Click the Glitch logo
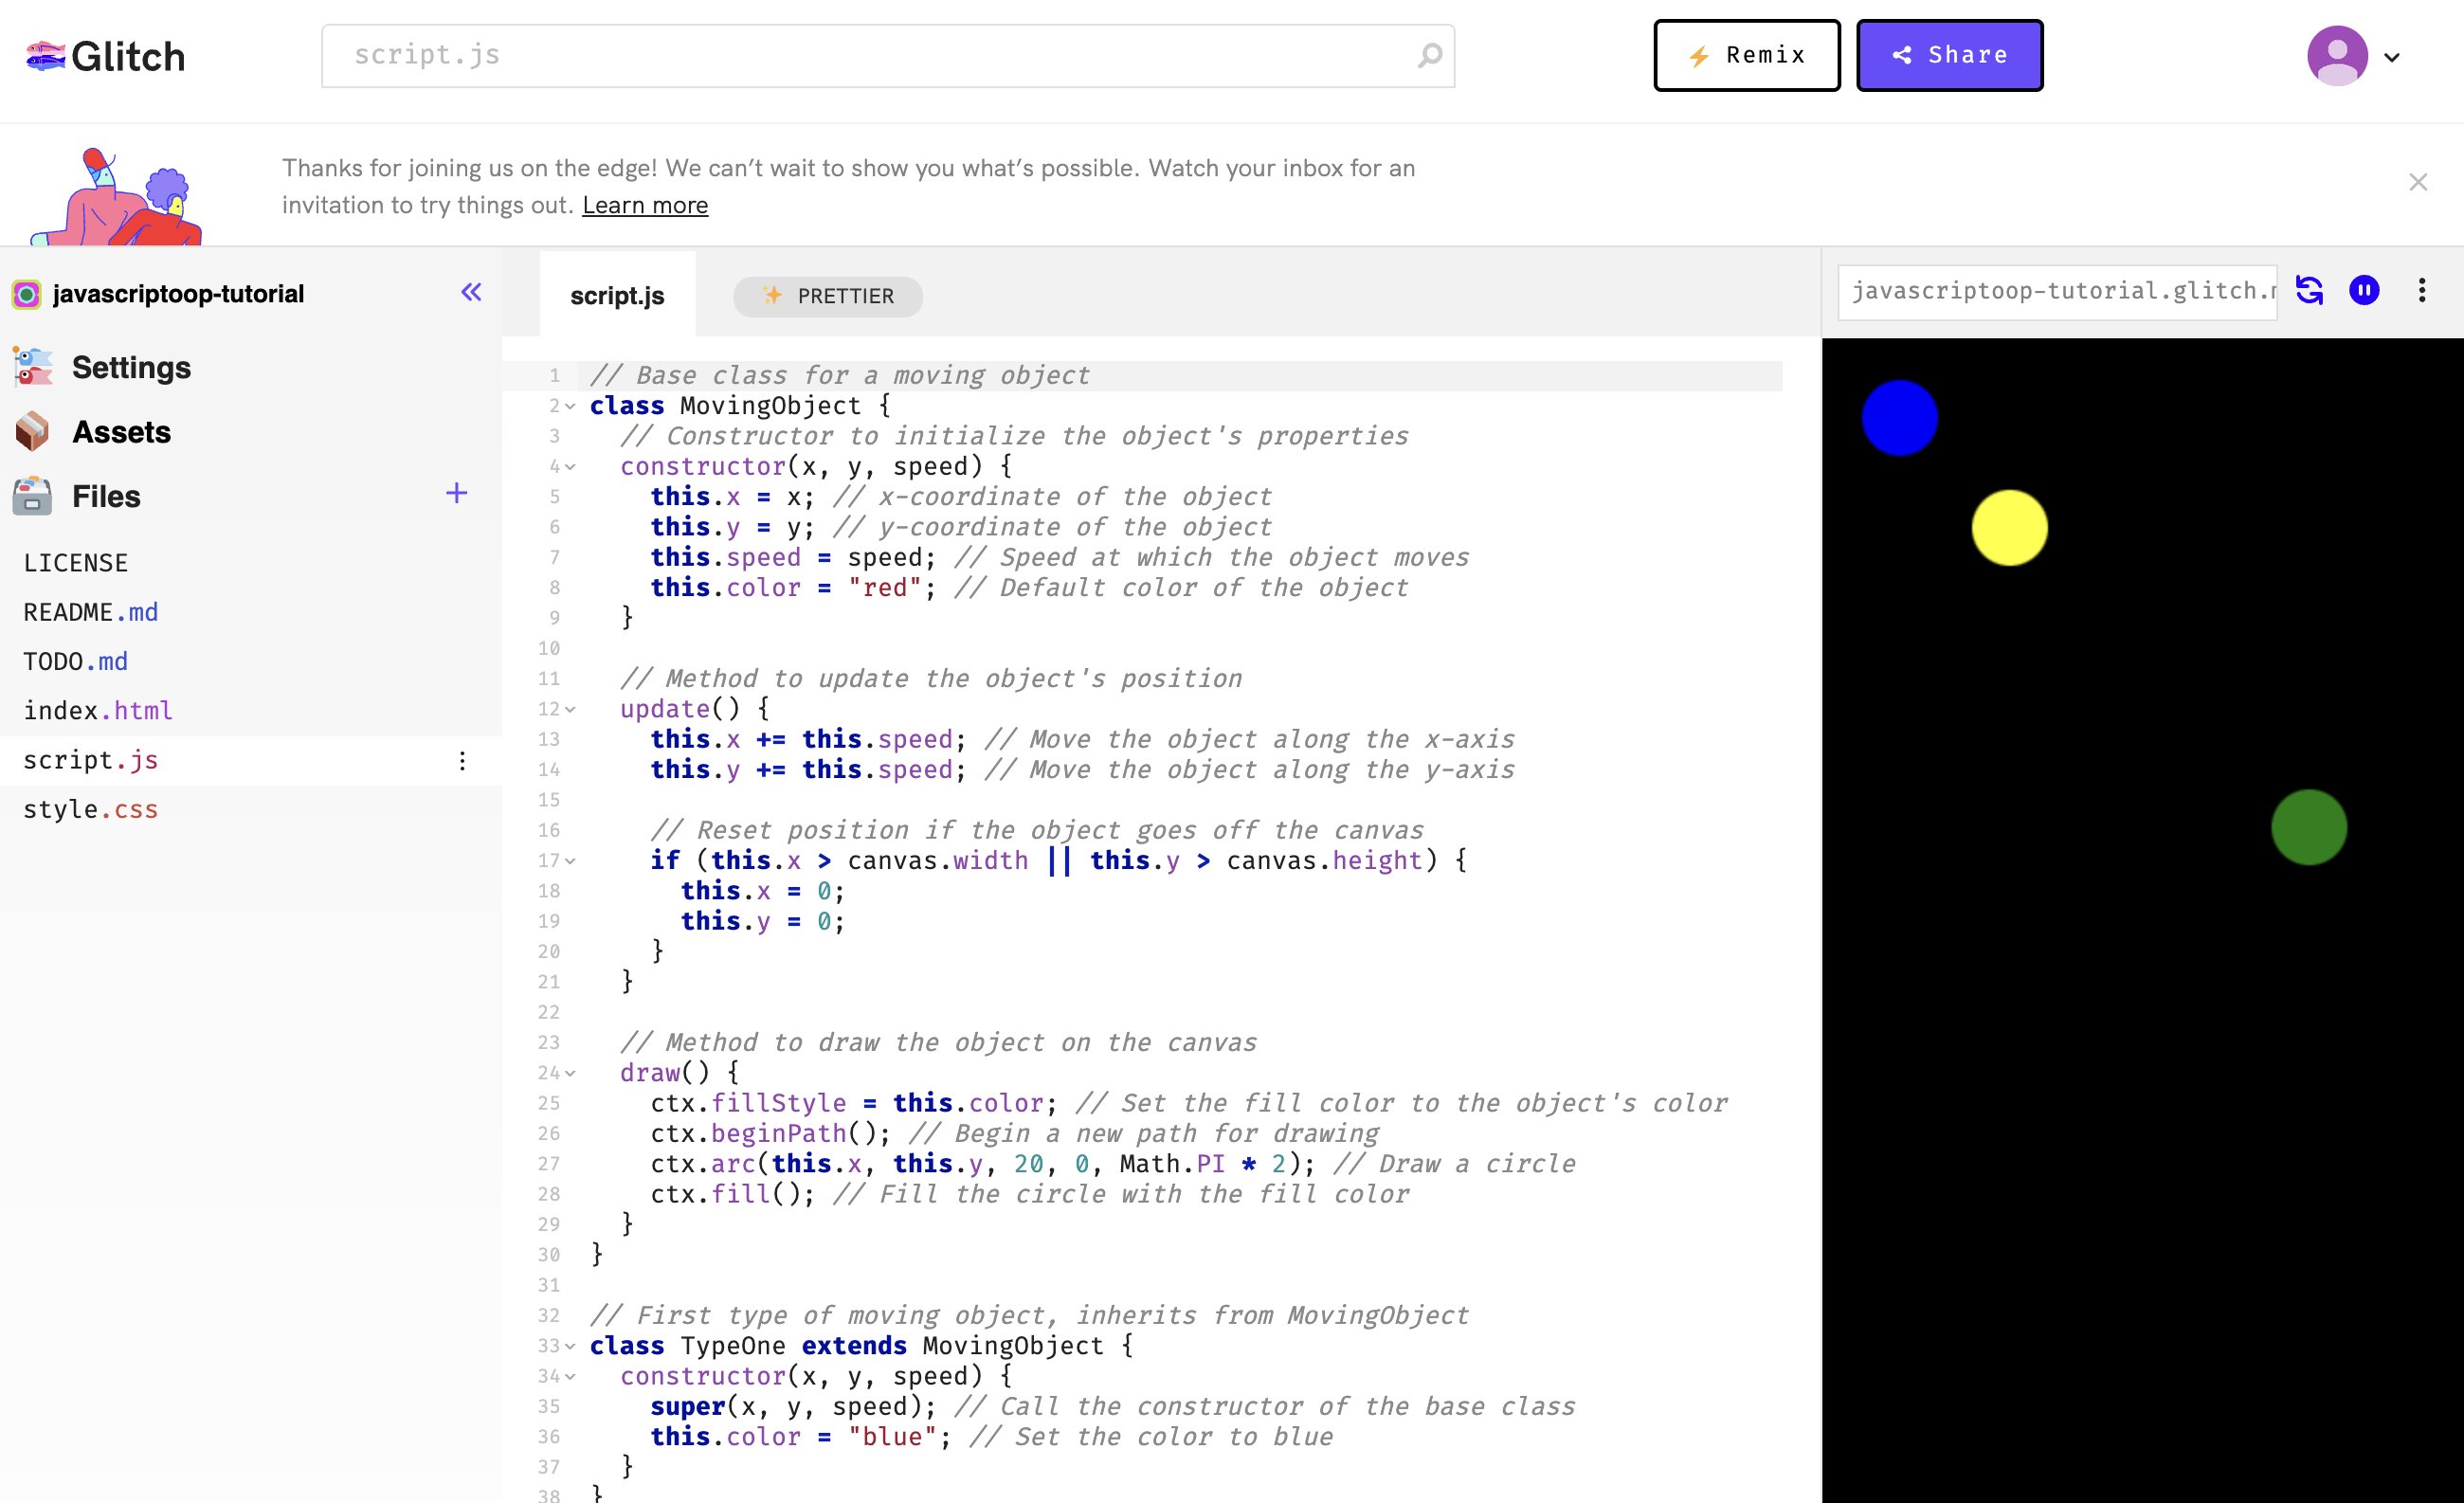Viewport: 2464px width, 1503px height. point(106,56)
